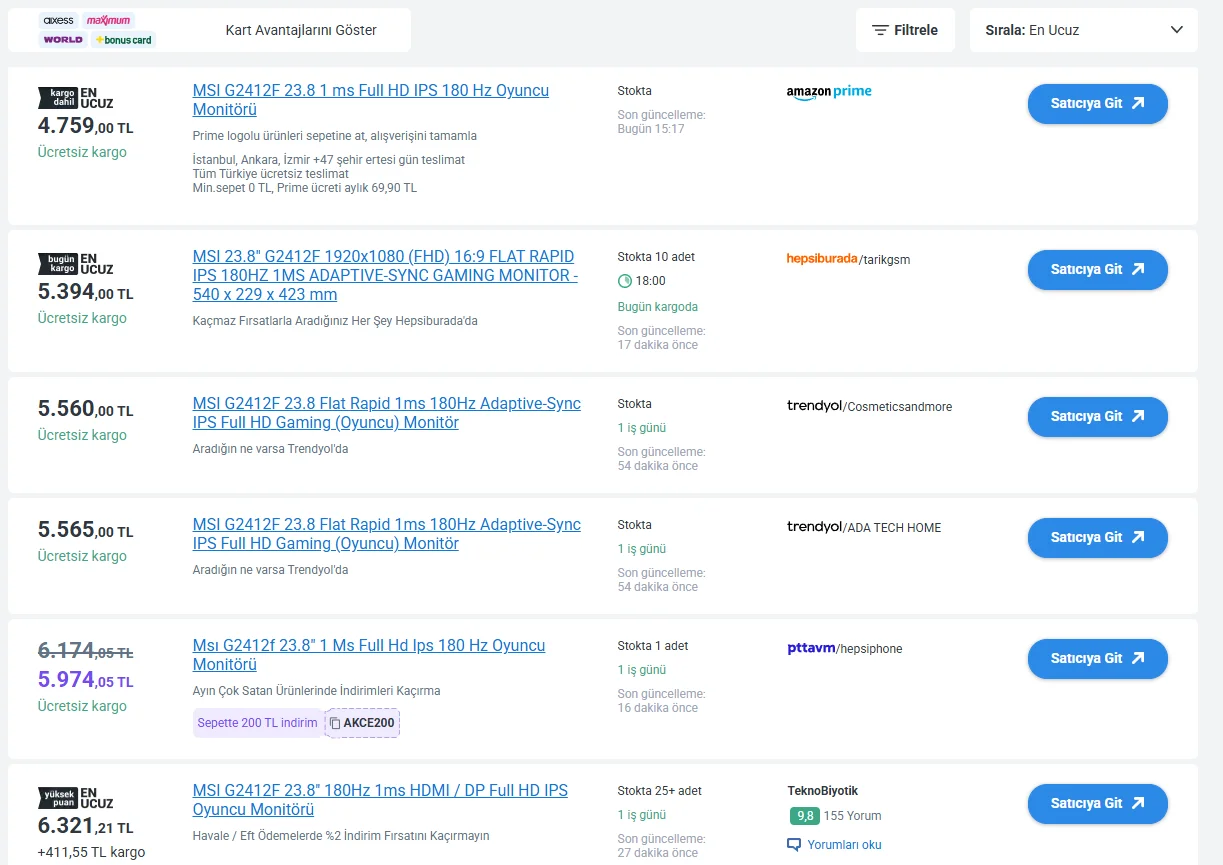Click the Stokta 10 adet text

click(x=656, y=257)
